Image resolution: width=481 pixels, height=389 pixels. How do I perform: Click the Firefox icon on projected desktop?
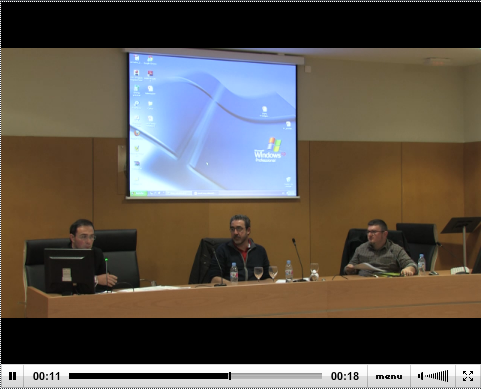click(137, 133)
